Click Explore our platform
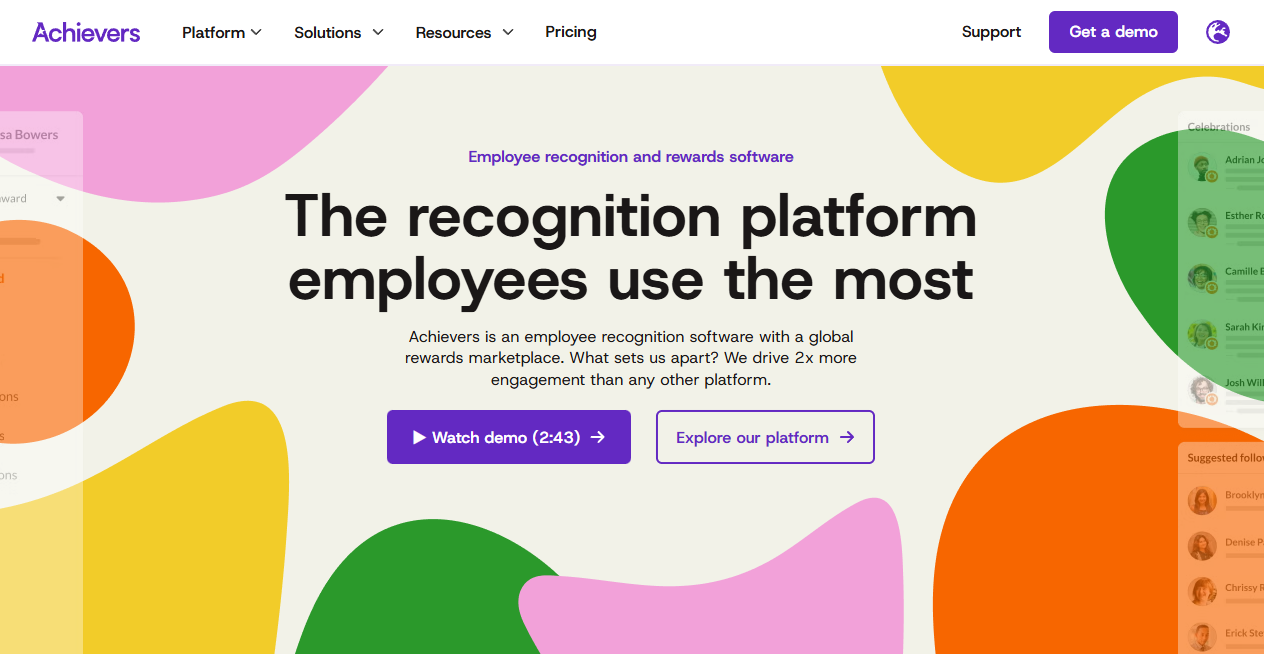The height and width of the screenshot is (654, 1264). (765, 437)
